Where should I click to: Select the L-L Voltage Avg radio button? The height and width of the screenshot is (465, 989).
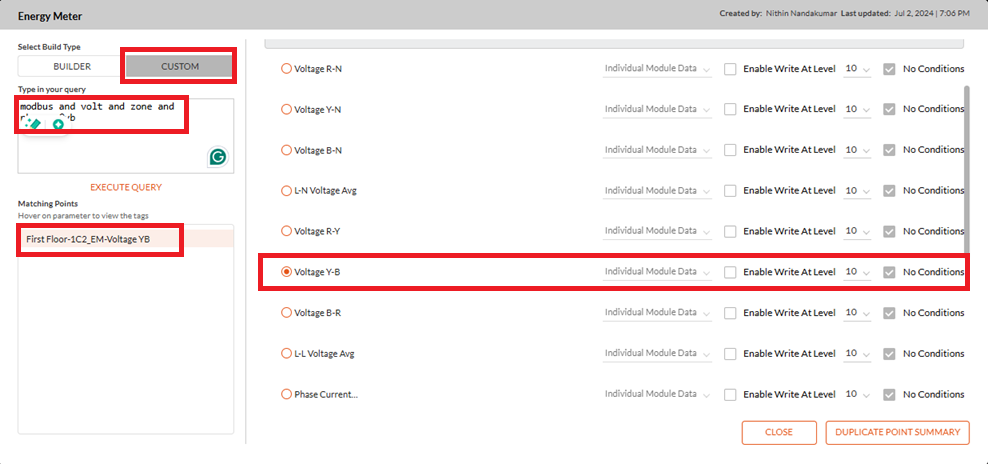[x=286, y=353]
